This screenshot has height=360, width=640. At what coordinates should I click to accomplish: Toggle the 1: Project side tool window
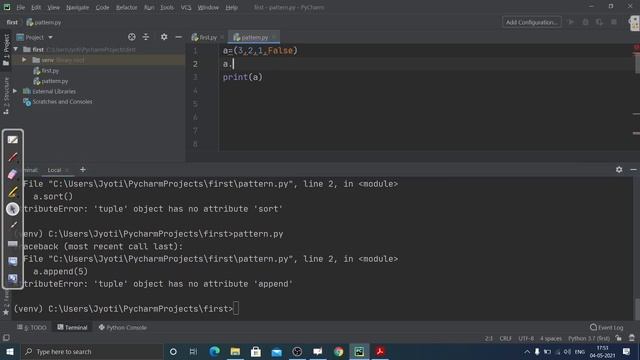(6, 50)
